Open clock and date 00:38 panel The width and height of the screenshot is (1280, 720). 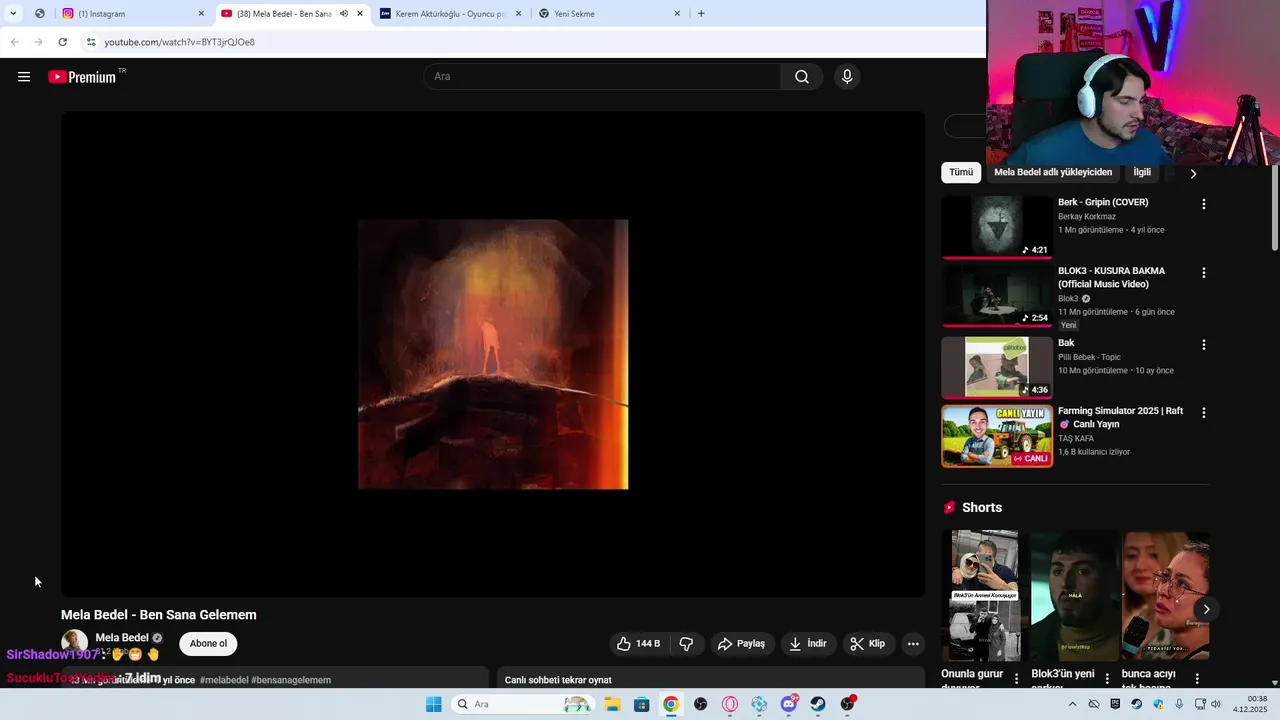tap(1250, 704)
